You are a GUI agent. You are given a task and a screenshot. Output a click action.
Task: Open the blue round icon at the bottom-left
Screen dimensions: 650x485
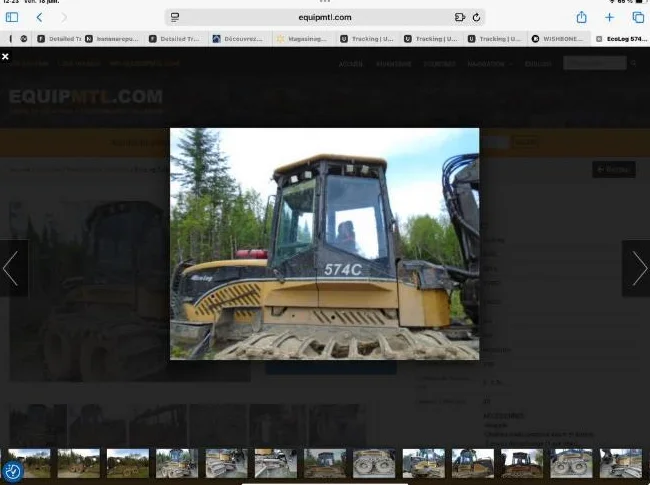tap(12, 471)
